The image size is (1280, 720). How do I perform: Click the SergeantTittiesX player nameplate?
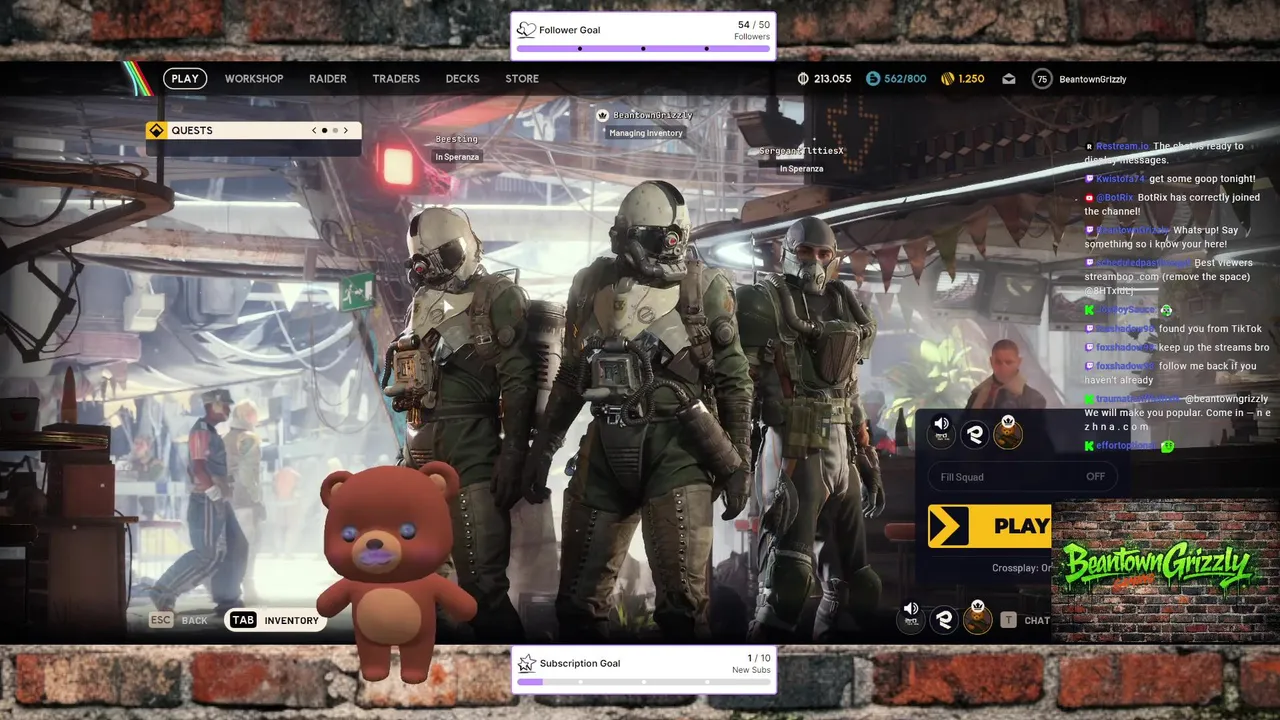(801, 159)
